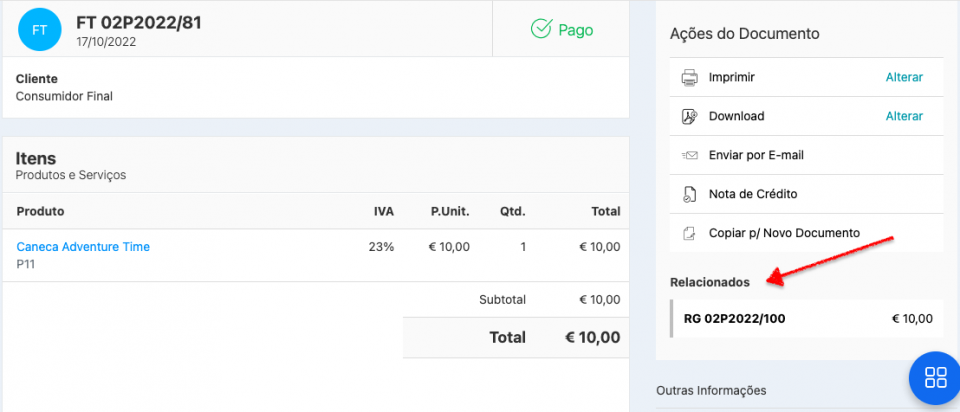The width and height of the screenshot is (960, 412).
Task: Click Alterar next to Download
Action: pyautogui.click(x=904, y=116)
